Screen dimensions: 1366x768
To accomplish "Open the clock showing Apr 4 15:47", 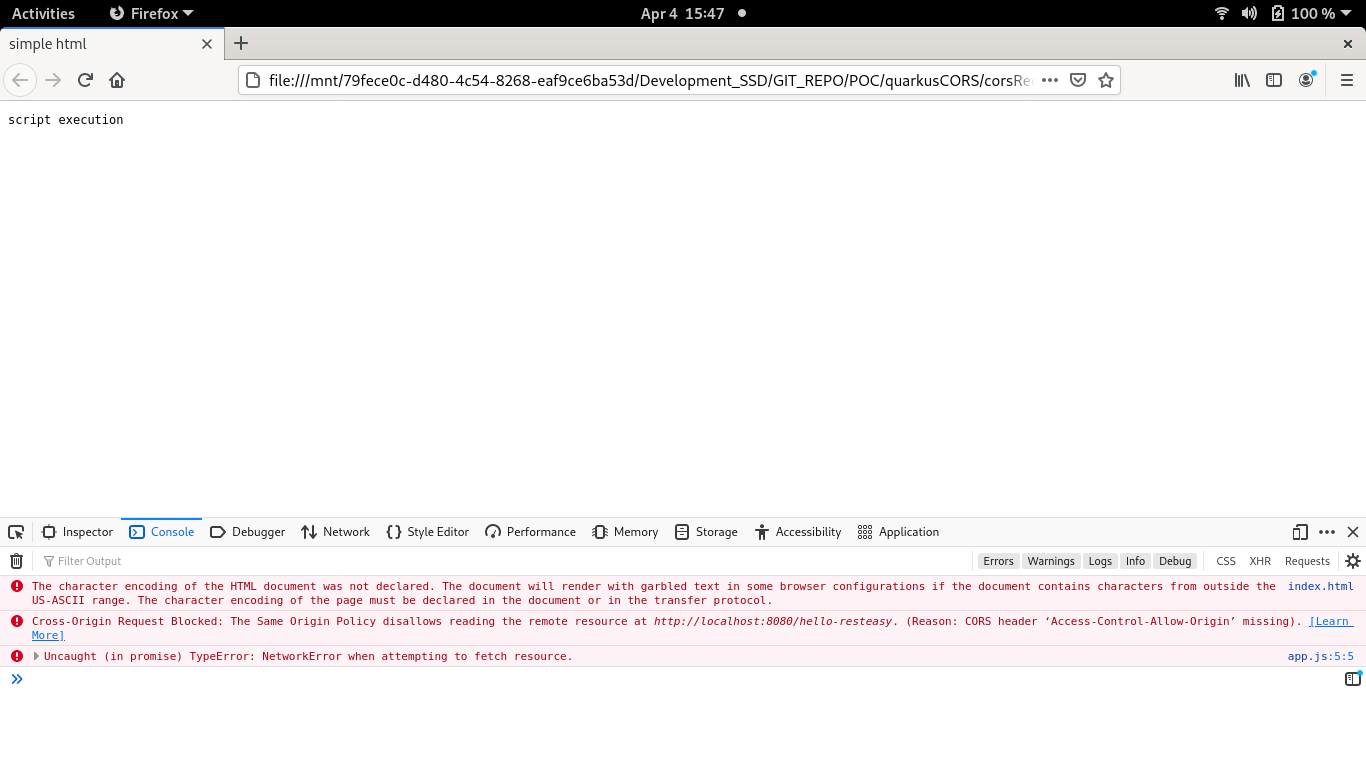I will 683,14.
